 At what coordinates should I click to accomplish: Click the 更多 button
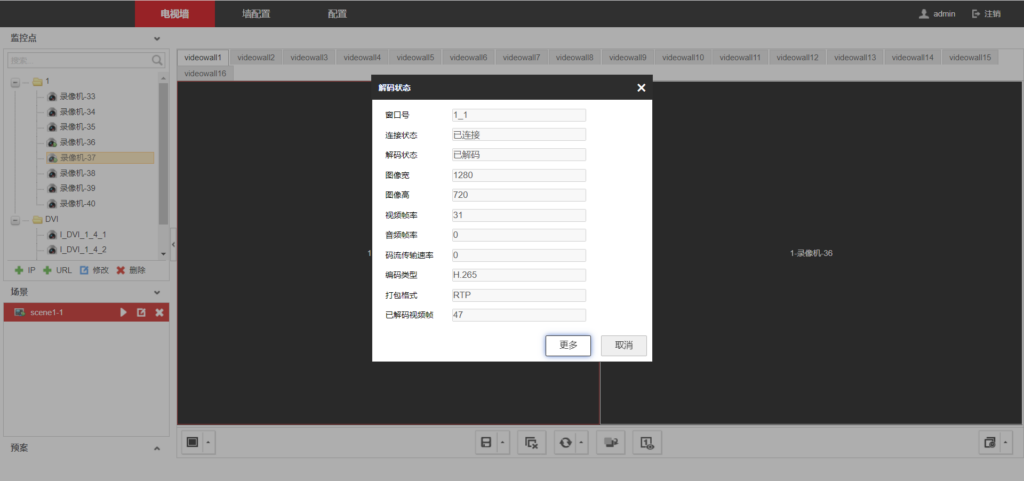(x=568, y=345)
